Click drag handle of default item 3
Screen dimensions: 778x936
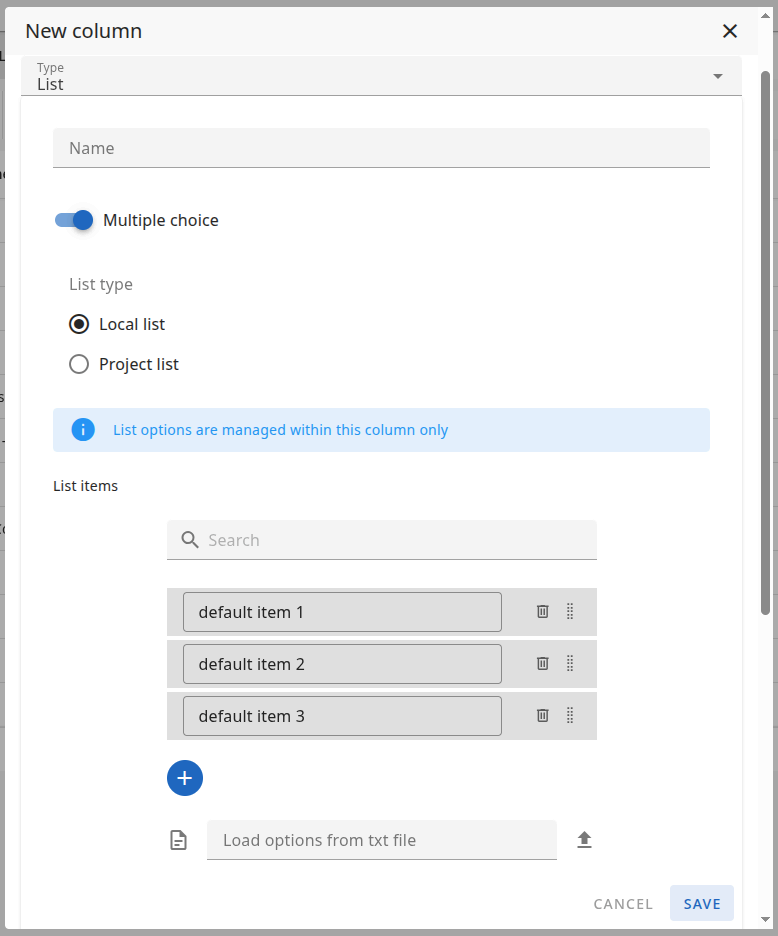coord(570,715)
